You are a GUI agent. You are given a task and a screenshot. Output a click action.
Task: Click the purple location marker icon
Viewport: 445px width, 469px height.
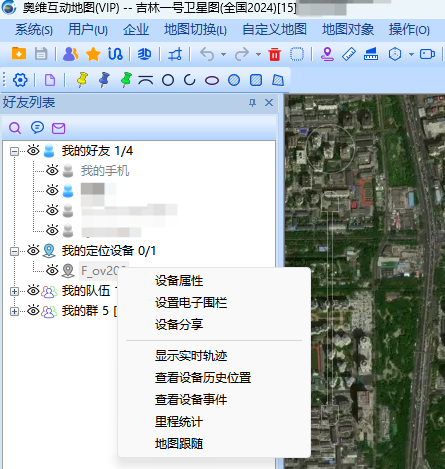[x=327, y=54]
